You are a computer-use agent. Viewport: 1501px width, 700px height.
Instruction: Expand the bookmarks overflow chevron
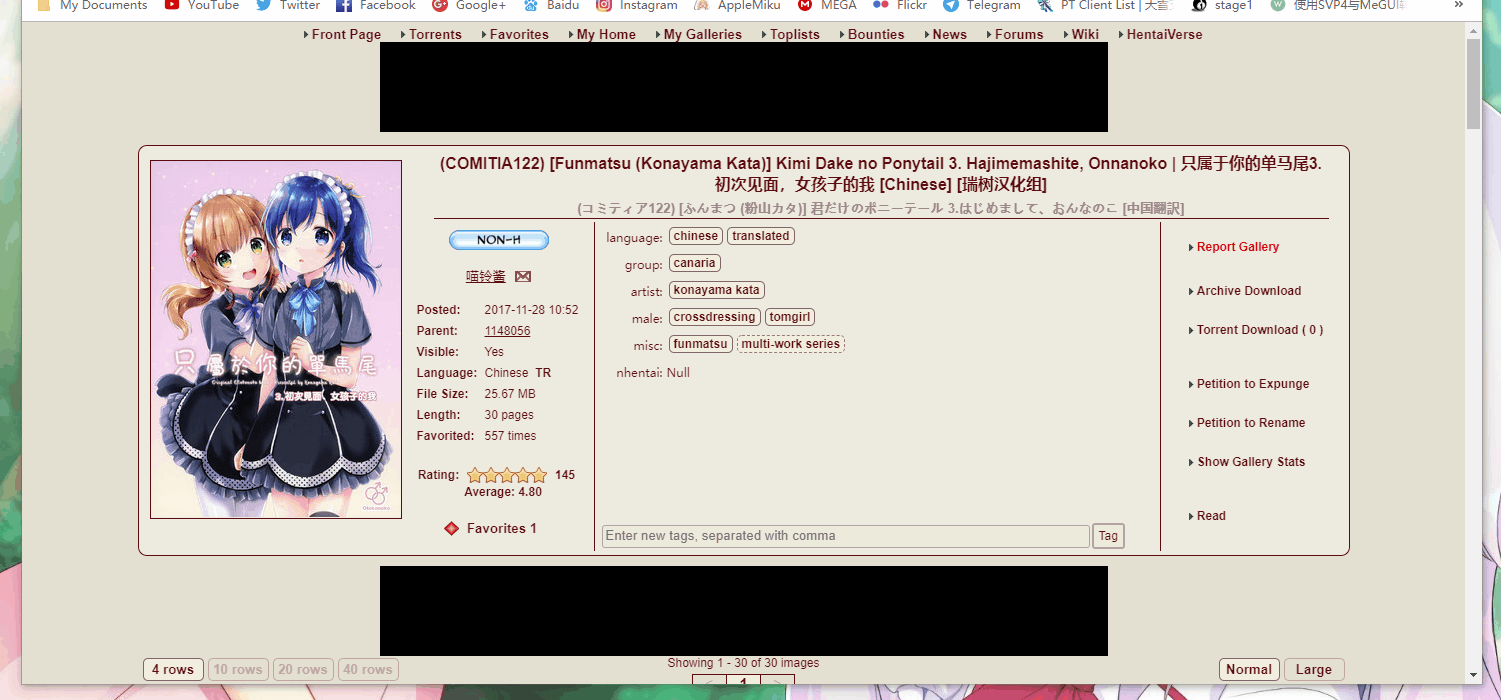pos(1459,5)
